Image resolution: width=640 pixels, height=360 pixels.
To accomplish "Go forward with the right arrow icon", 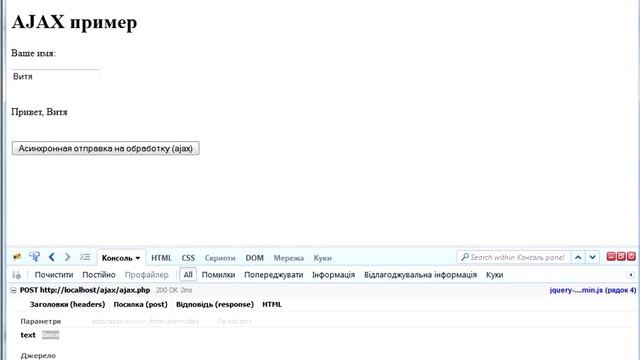I will 68,257.
